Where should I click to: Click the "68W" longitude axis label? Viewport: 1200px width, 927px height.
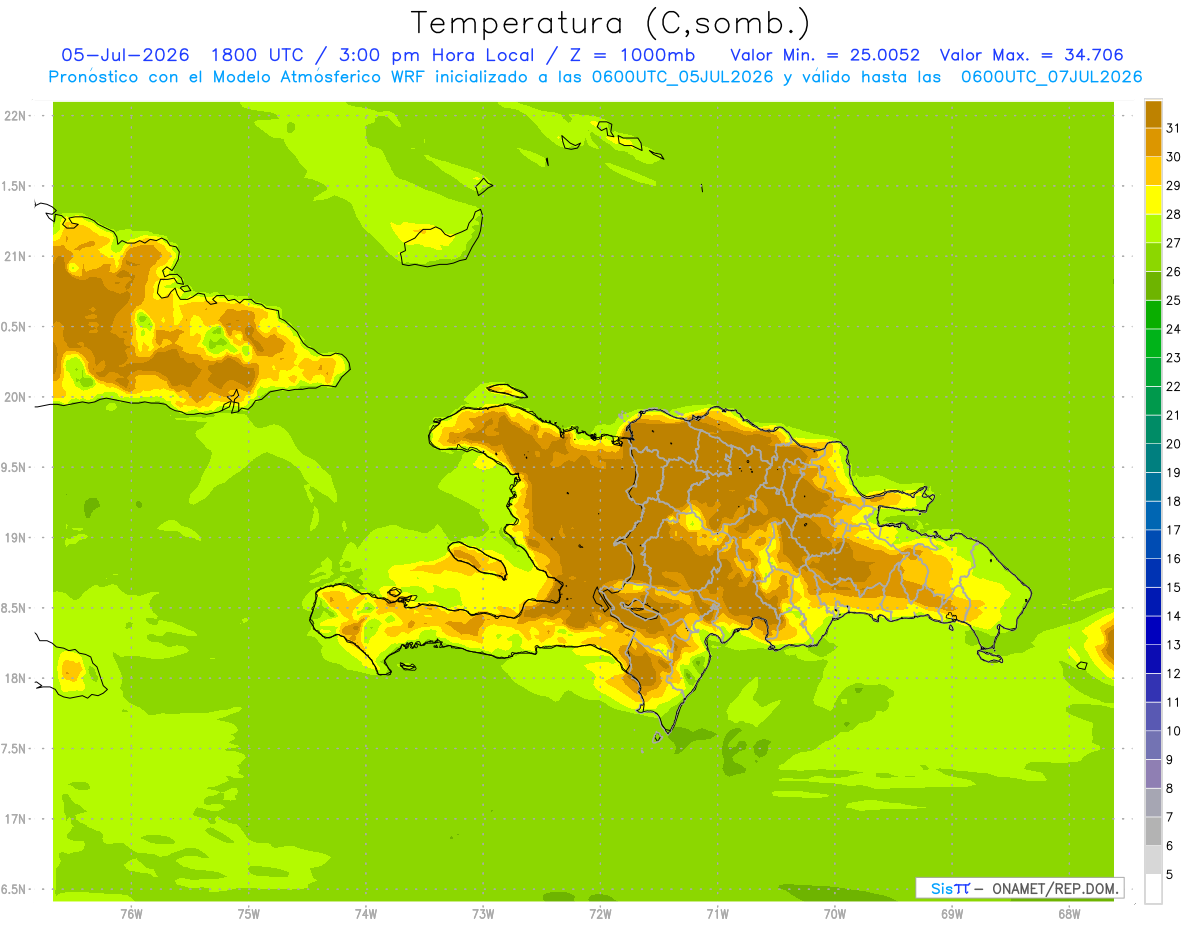tap(1069, 913)
